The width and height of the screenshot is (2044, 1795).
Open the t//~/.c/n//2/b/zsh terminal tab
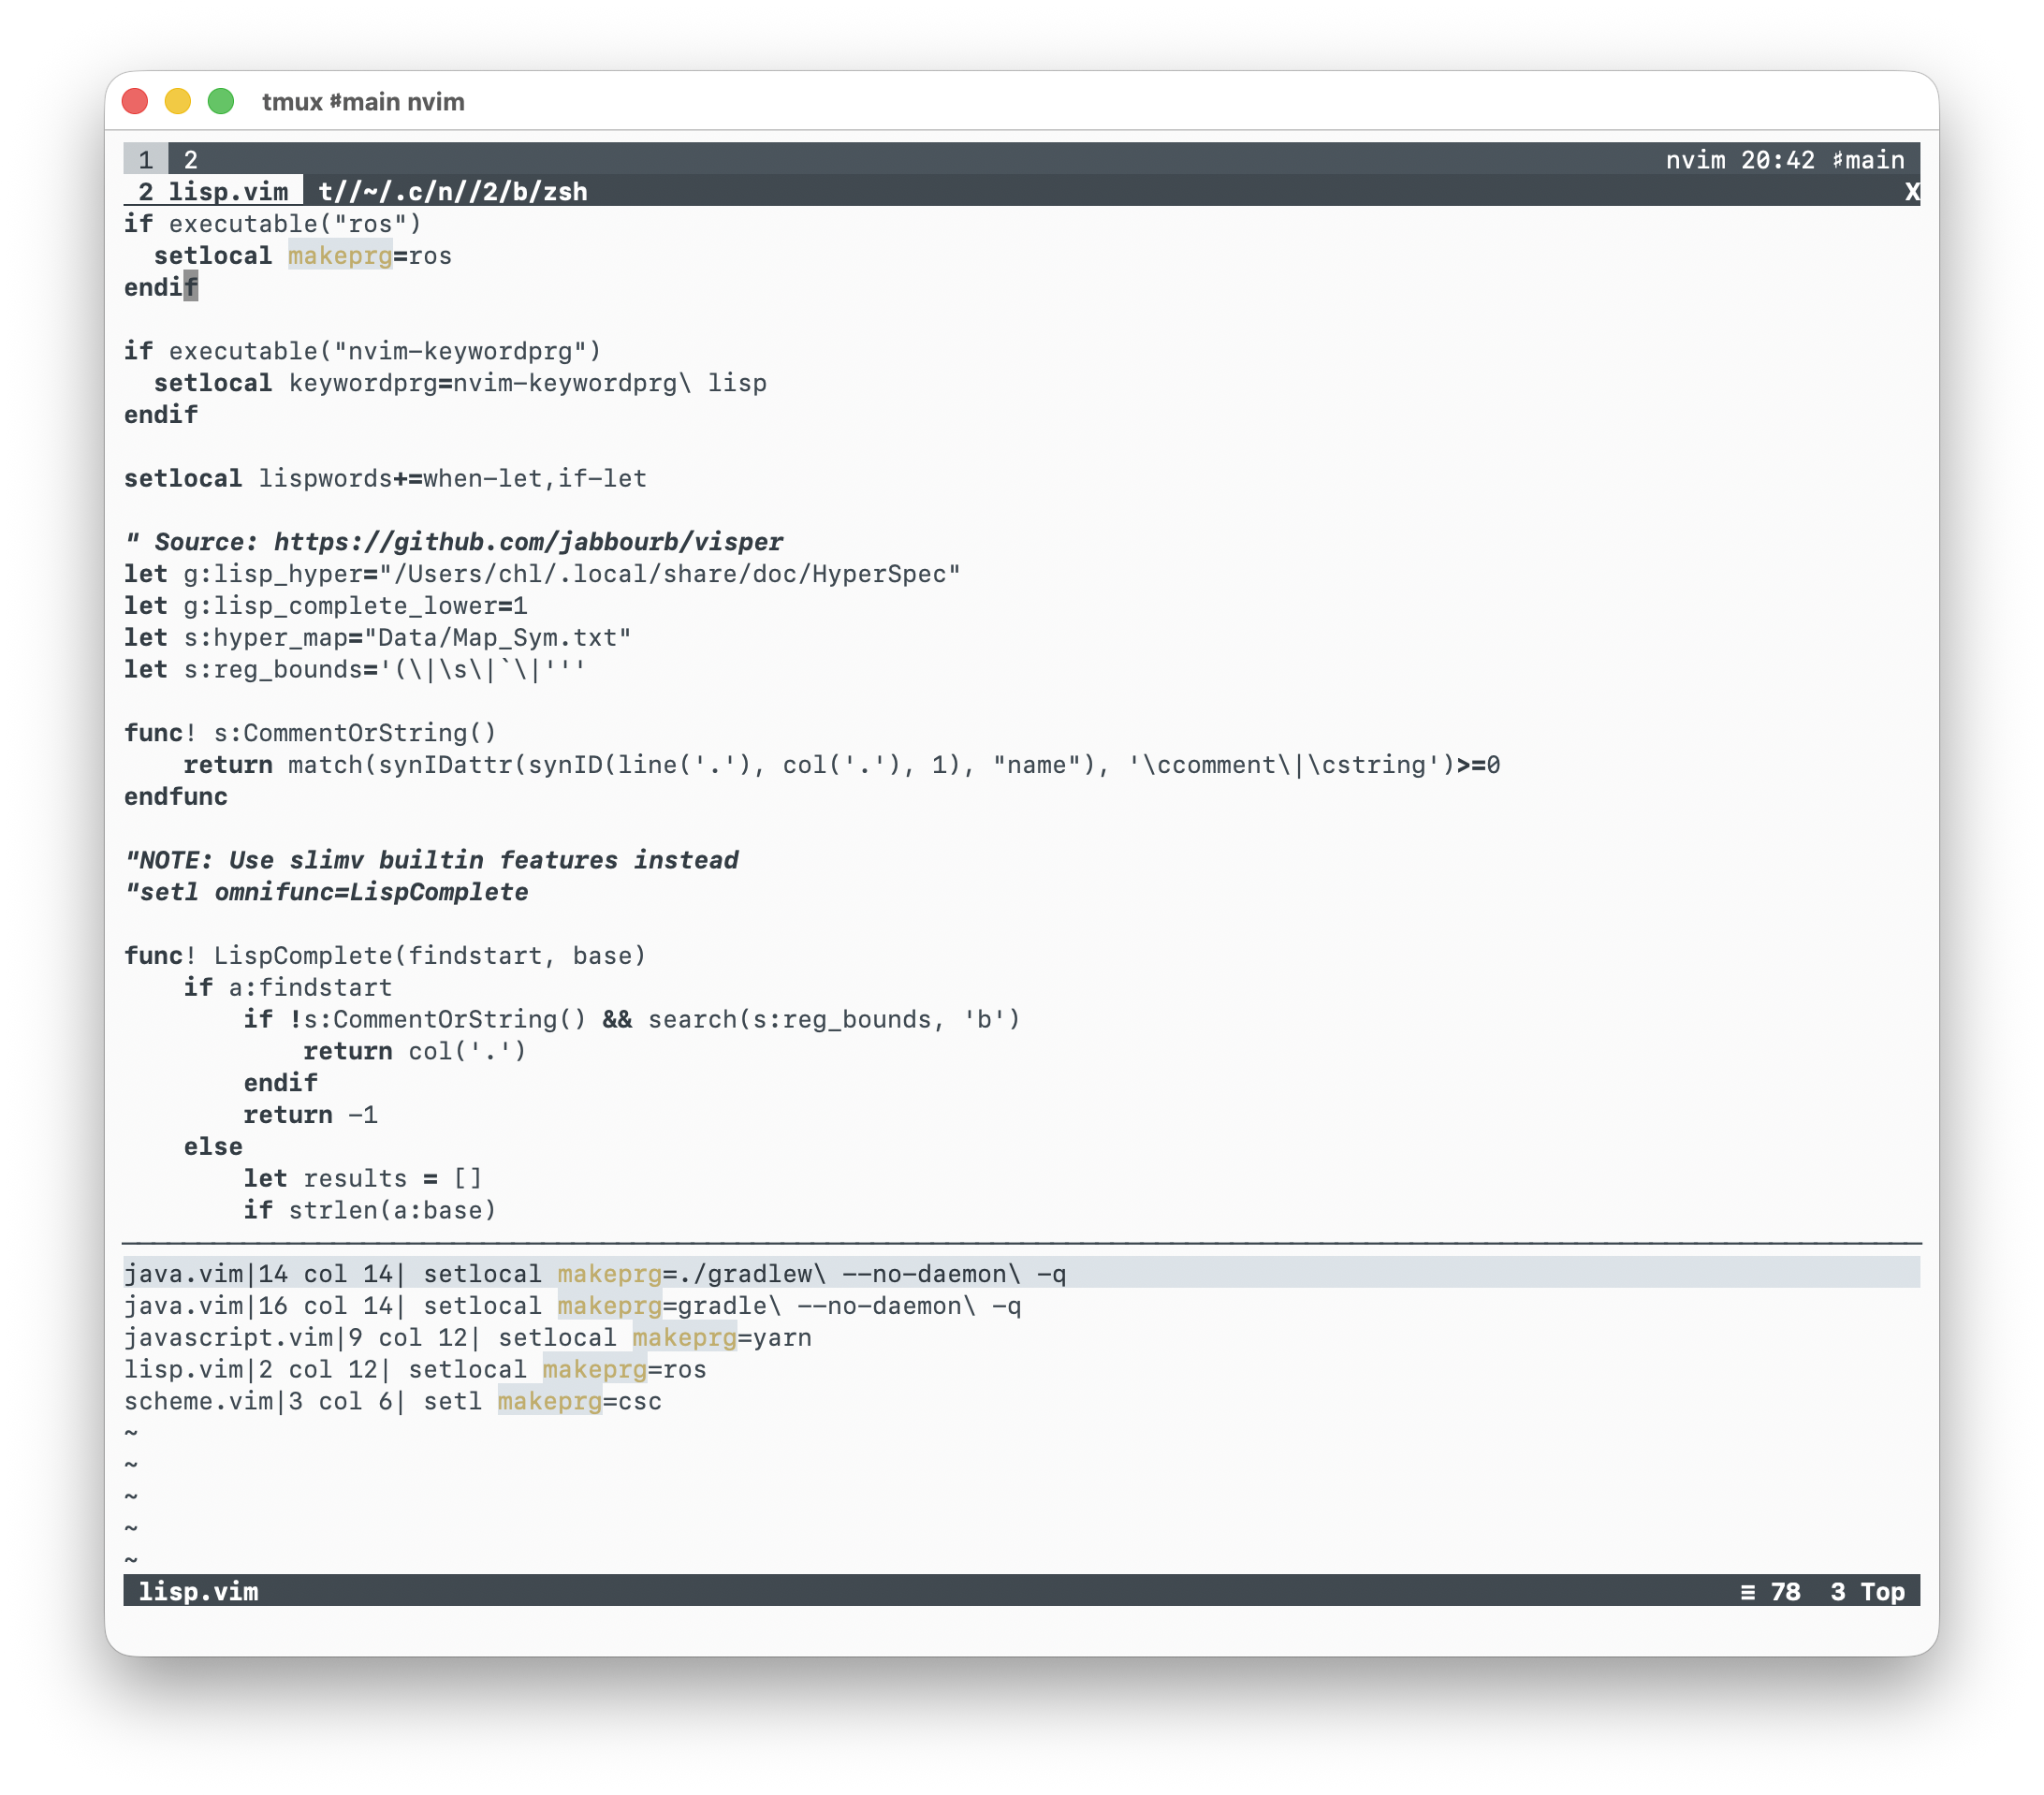[452, 192]
